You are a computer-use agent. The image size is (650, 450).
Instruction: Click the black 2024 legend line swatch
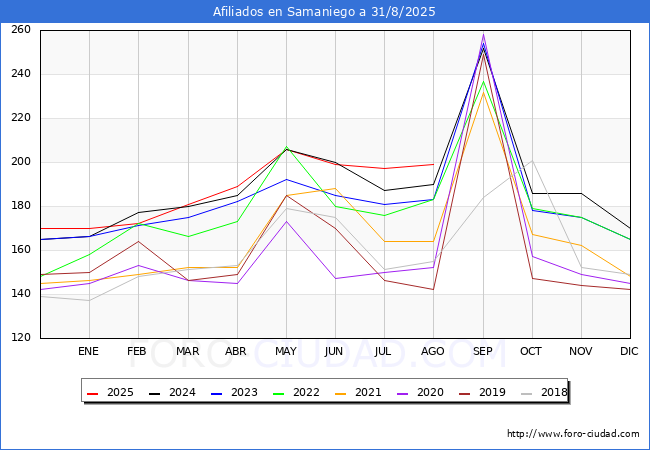tap(154, 393)
